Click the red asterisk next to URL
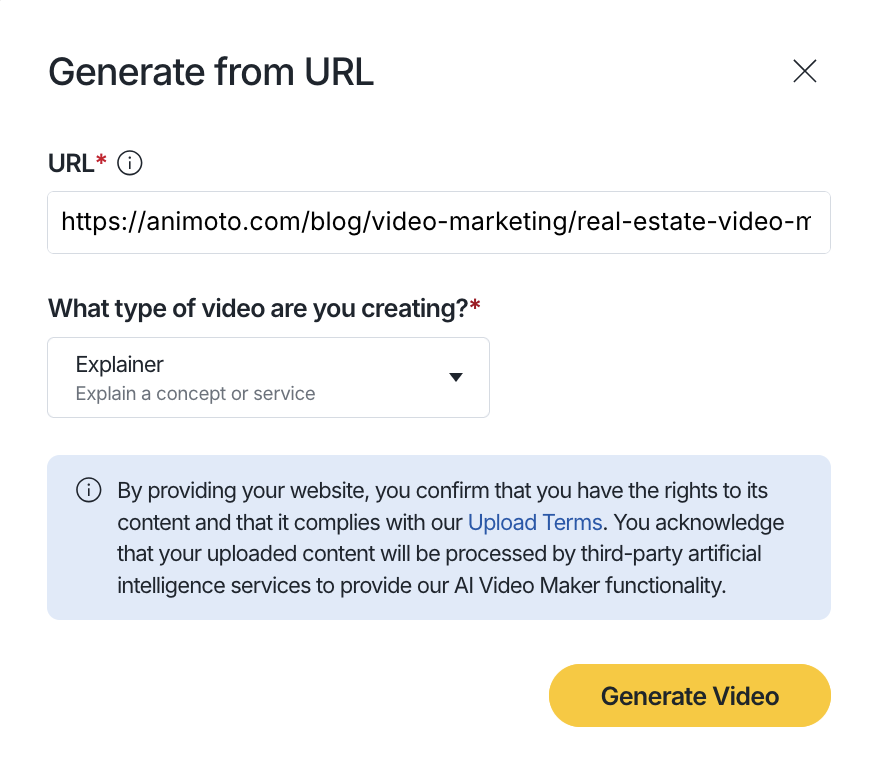Image resolution: width=874 pixels, height=764 pixels. (x=101, y=161)
